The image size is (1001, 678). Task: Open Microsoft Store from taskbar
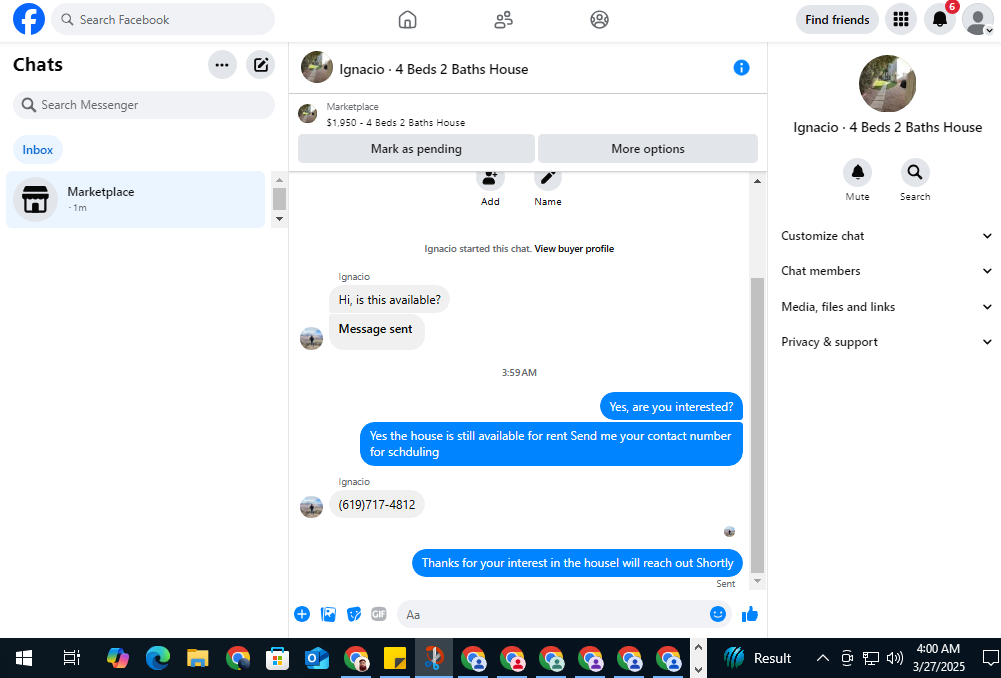(277, 658)
